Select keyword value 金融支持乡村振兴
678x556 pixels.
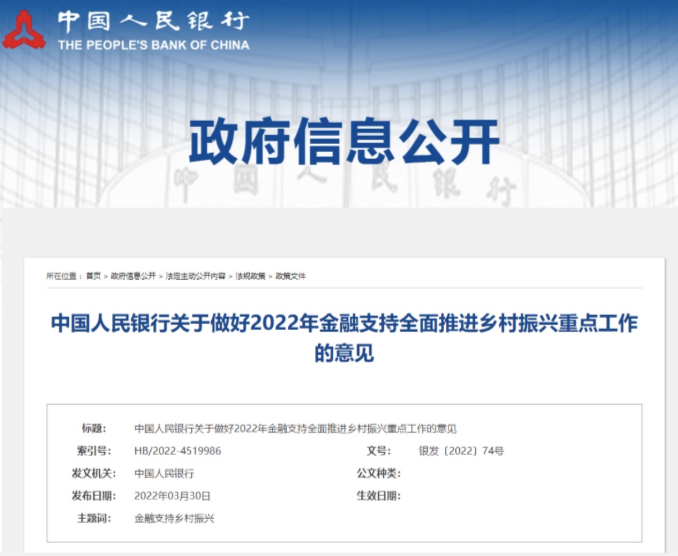coord(174,518)
